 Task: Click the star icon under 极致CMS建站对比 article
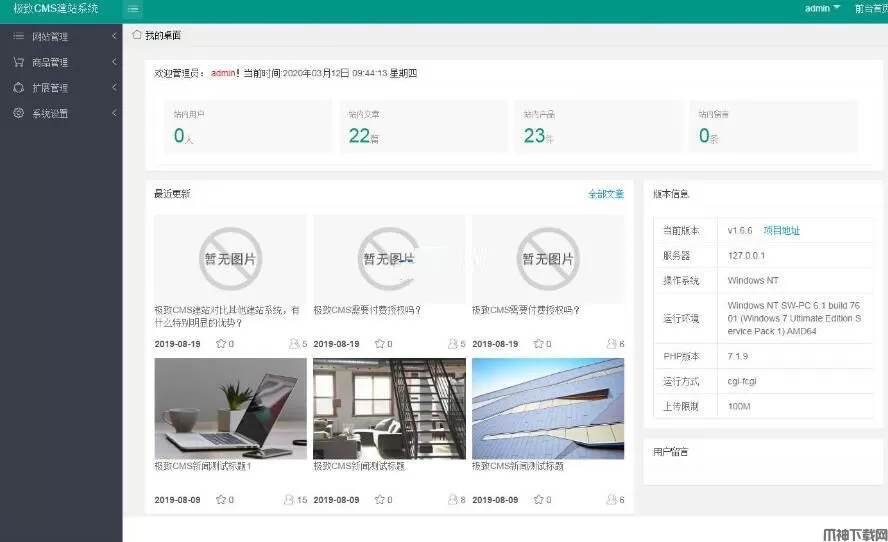click(x=221, y=344)
